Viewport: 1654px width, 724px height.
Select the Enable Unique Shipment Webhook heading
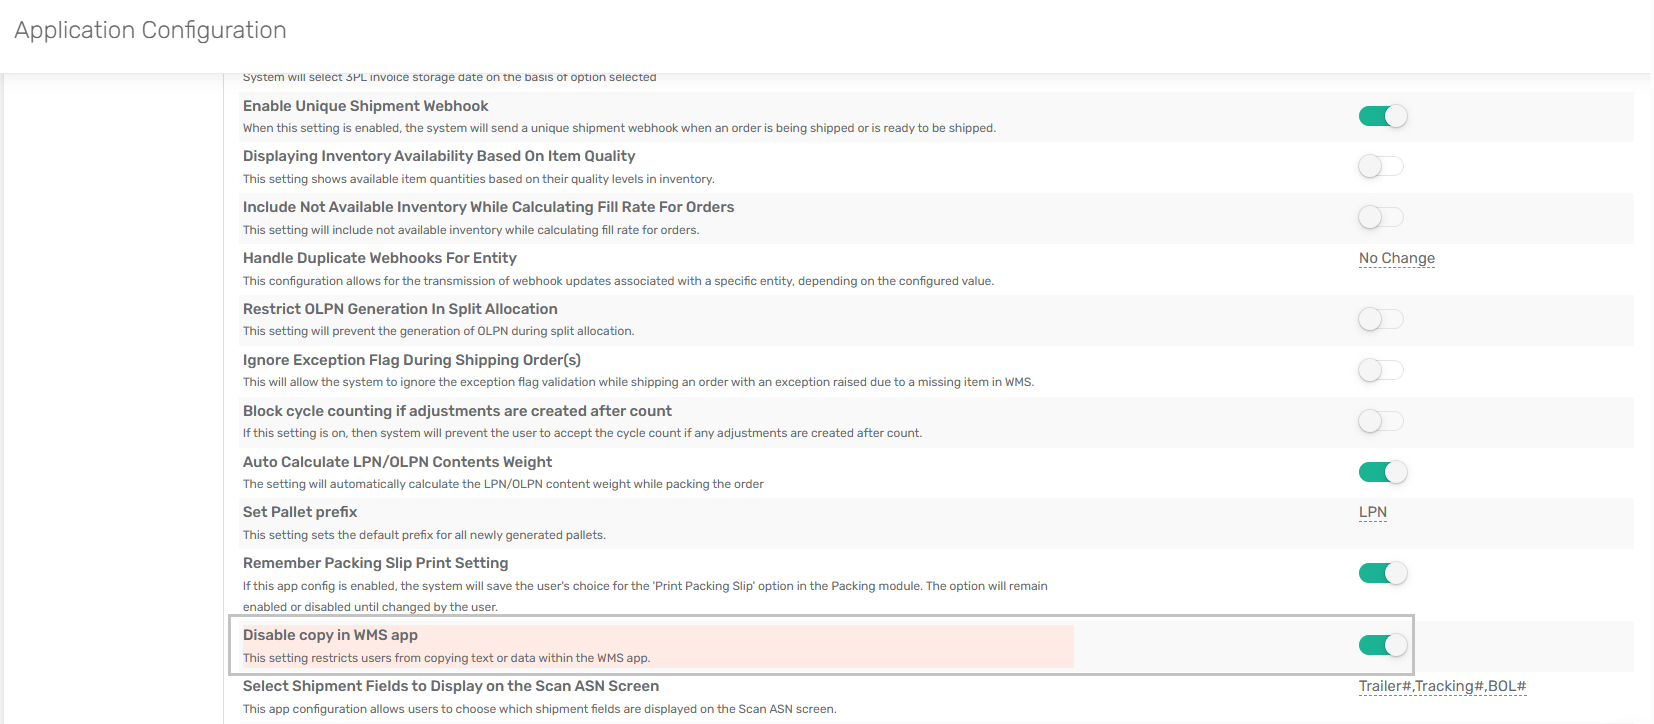(x=366, y=106)
